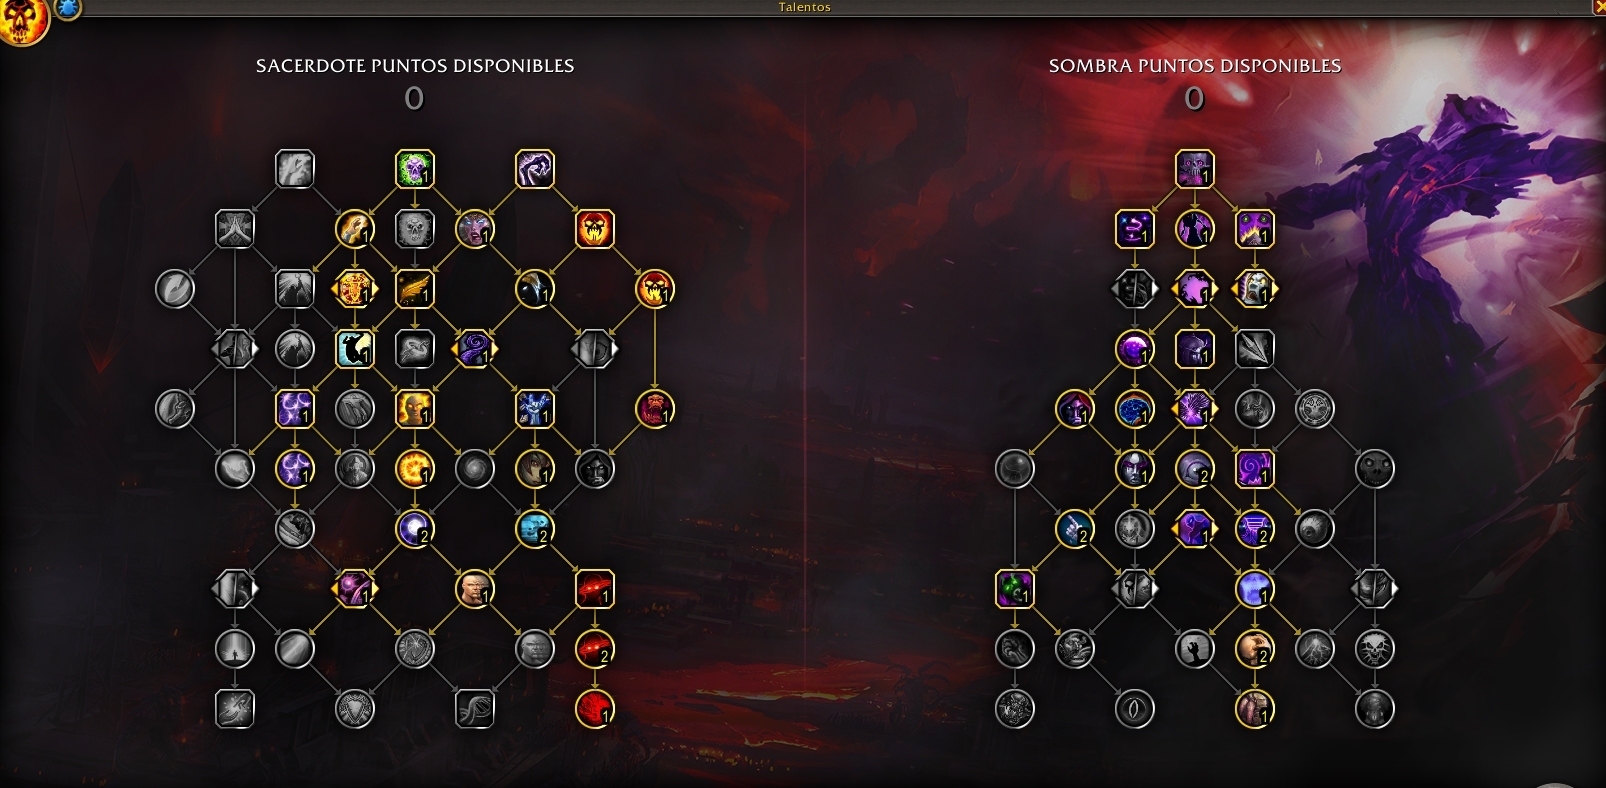Click the green orb Sombra talent
This screenshot has width=1606, height=788.
tap(1015, 589)
